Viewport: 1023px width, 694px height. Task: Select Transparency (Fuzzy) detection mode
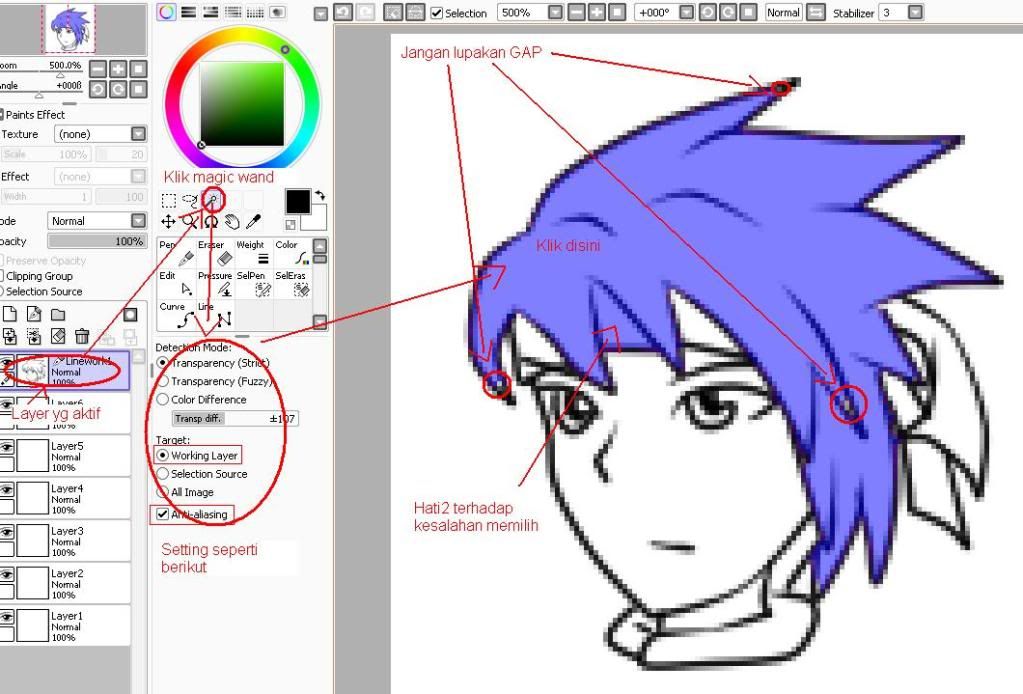tap(164, 381)
